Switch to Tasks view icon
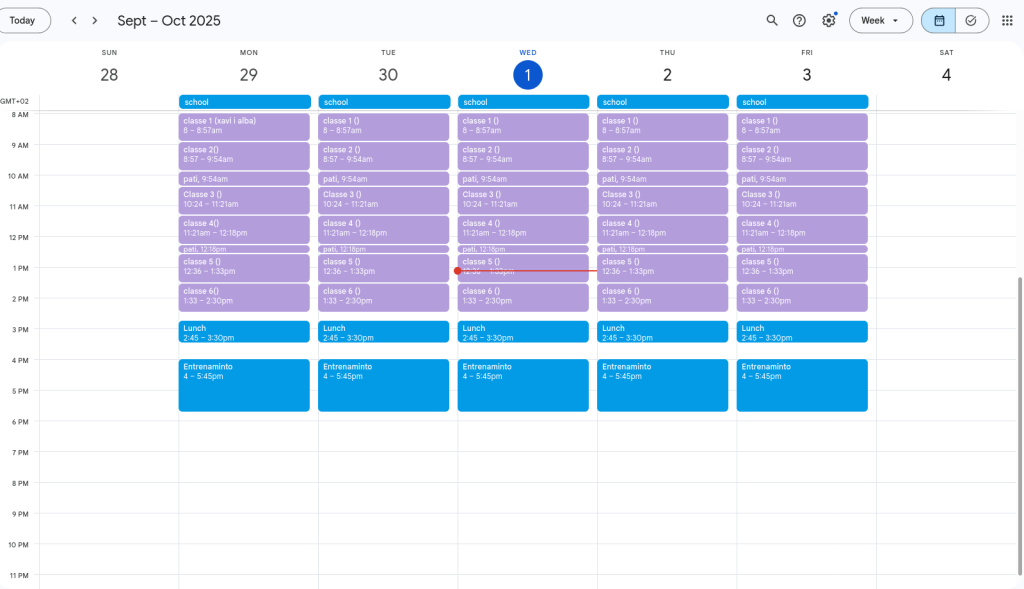Viewport: 1024px width, 589px height. [971, 20]
